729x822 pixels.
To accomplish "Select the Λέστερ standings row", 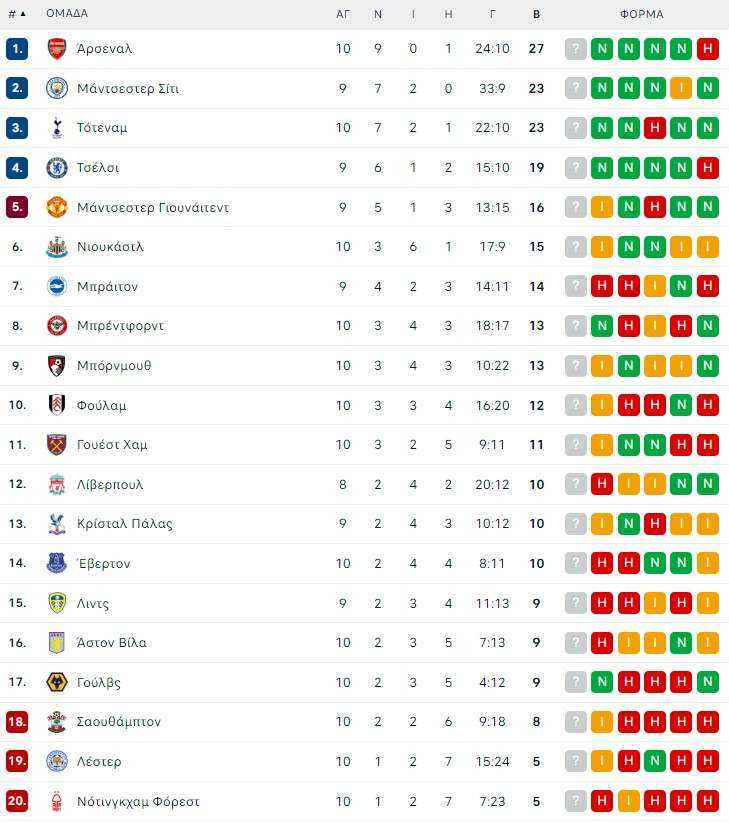I will point(364,761).
